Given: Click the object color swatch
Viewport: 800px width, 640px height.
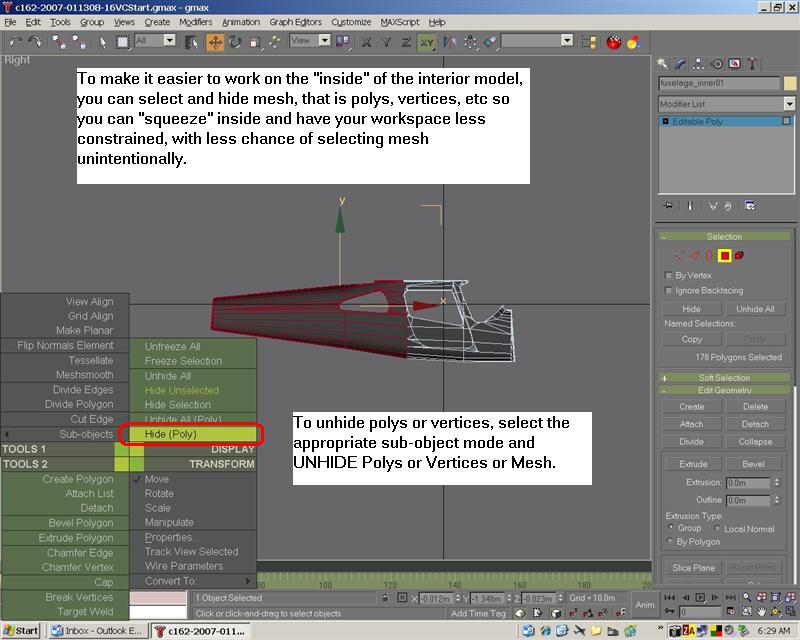Looking at the screenshot, I should tap(790, 83).
